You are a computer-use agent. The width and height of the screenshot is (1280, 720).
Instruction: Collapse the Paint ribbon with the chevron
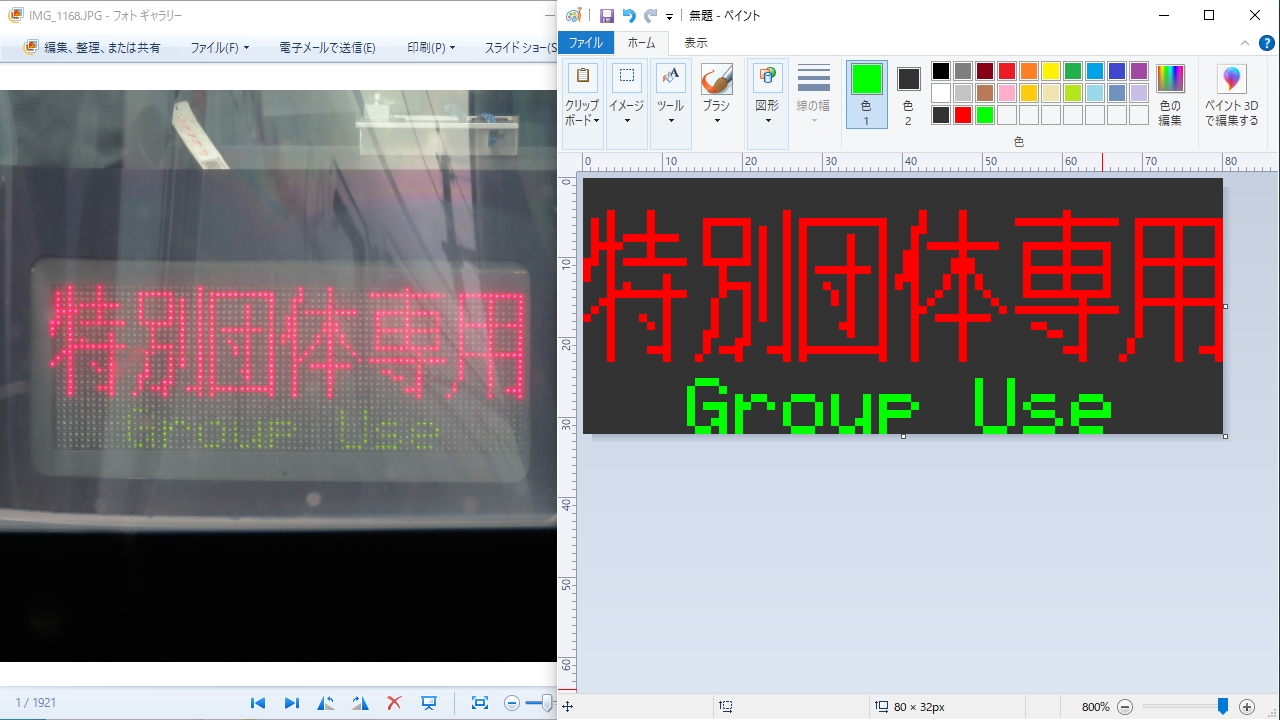[1245, 43]
